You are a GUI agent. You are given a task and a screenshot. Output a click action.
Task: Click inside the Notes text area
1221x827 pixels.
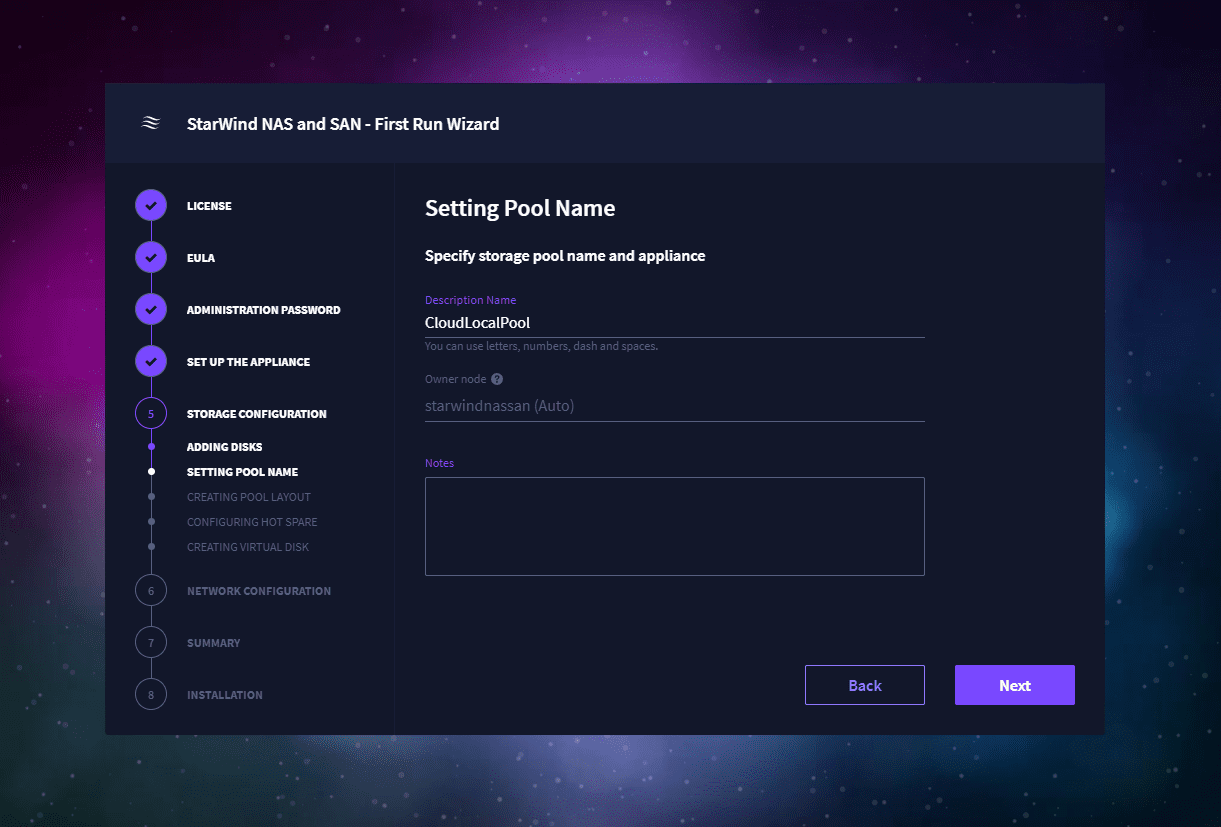(675, 526)
